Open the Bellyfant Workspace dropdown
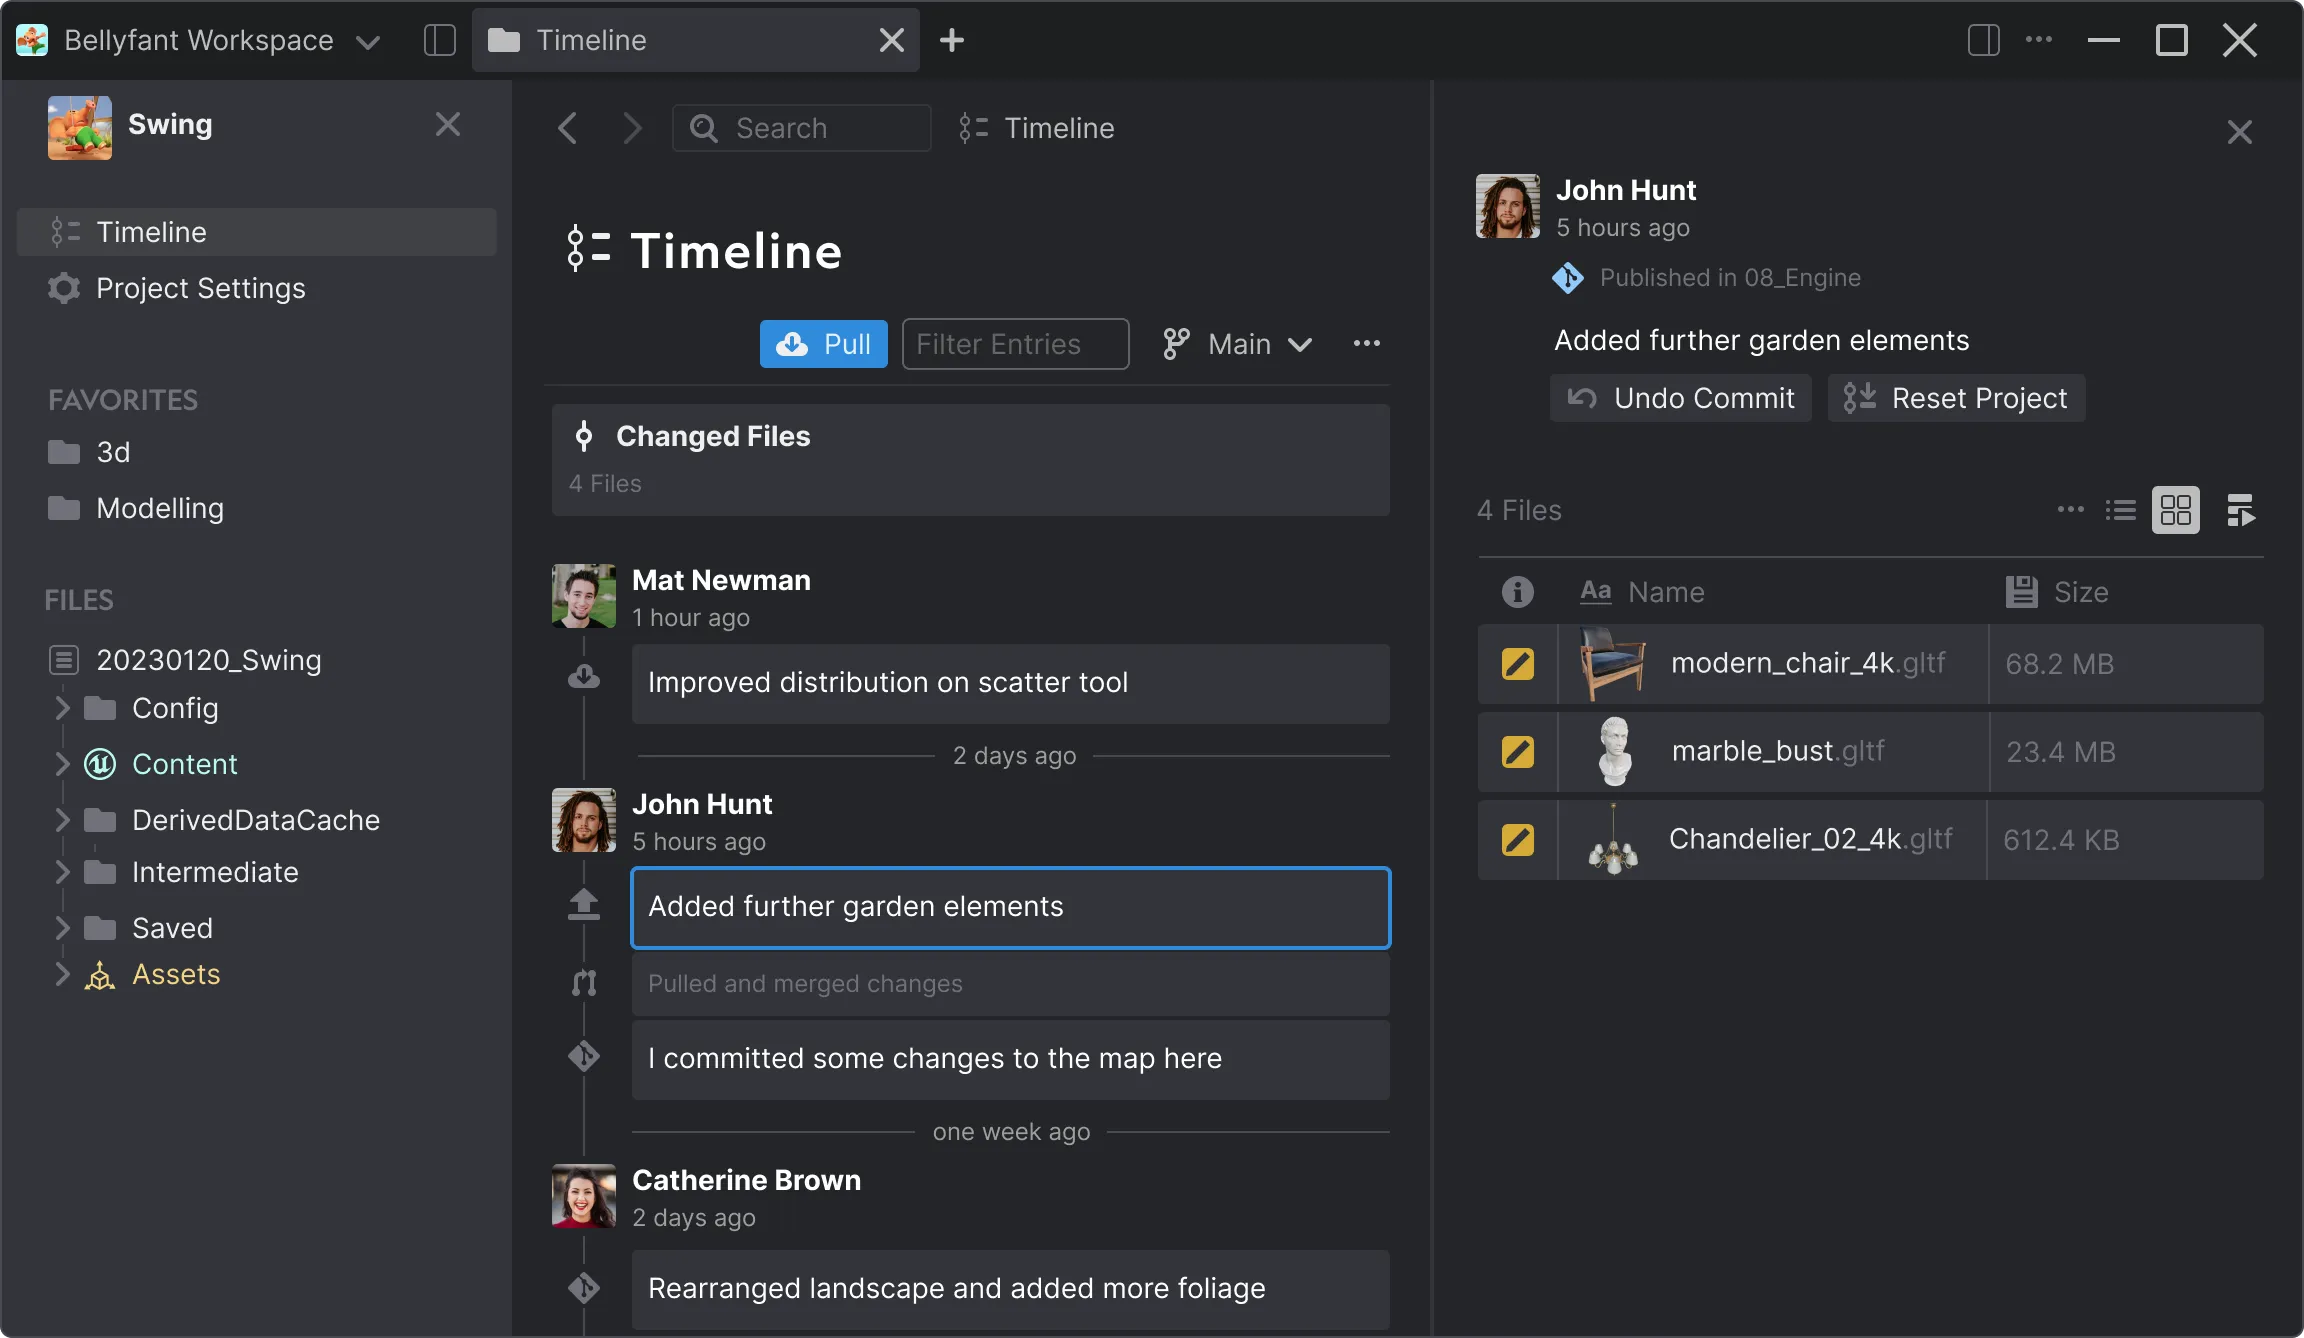This screenshot has width=2304, height=1338. [x=368, y=42]
